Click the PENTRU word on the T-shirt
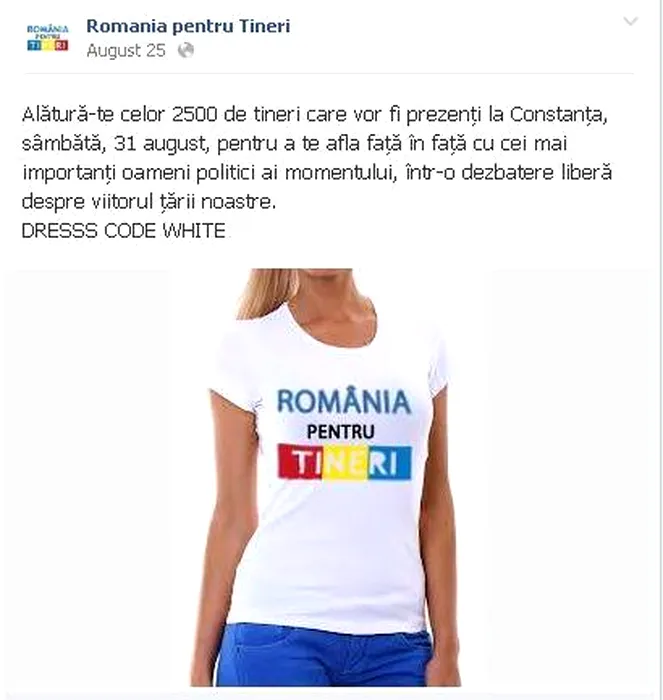This screenshot has width=663, height=700. [x=341, y=432]
